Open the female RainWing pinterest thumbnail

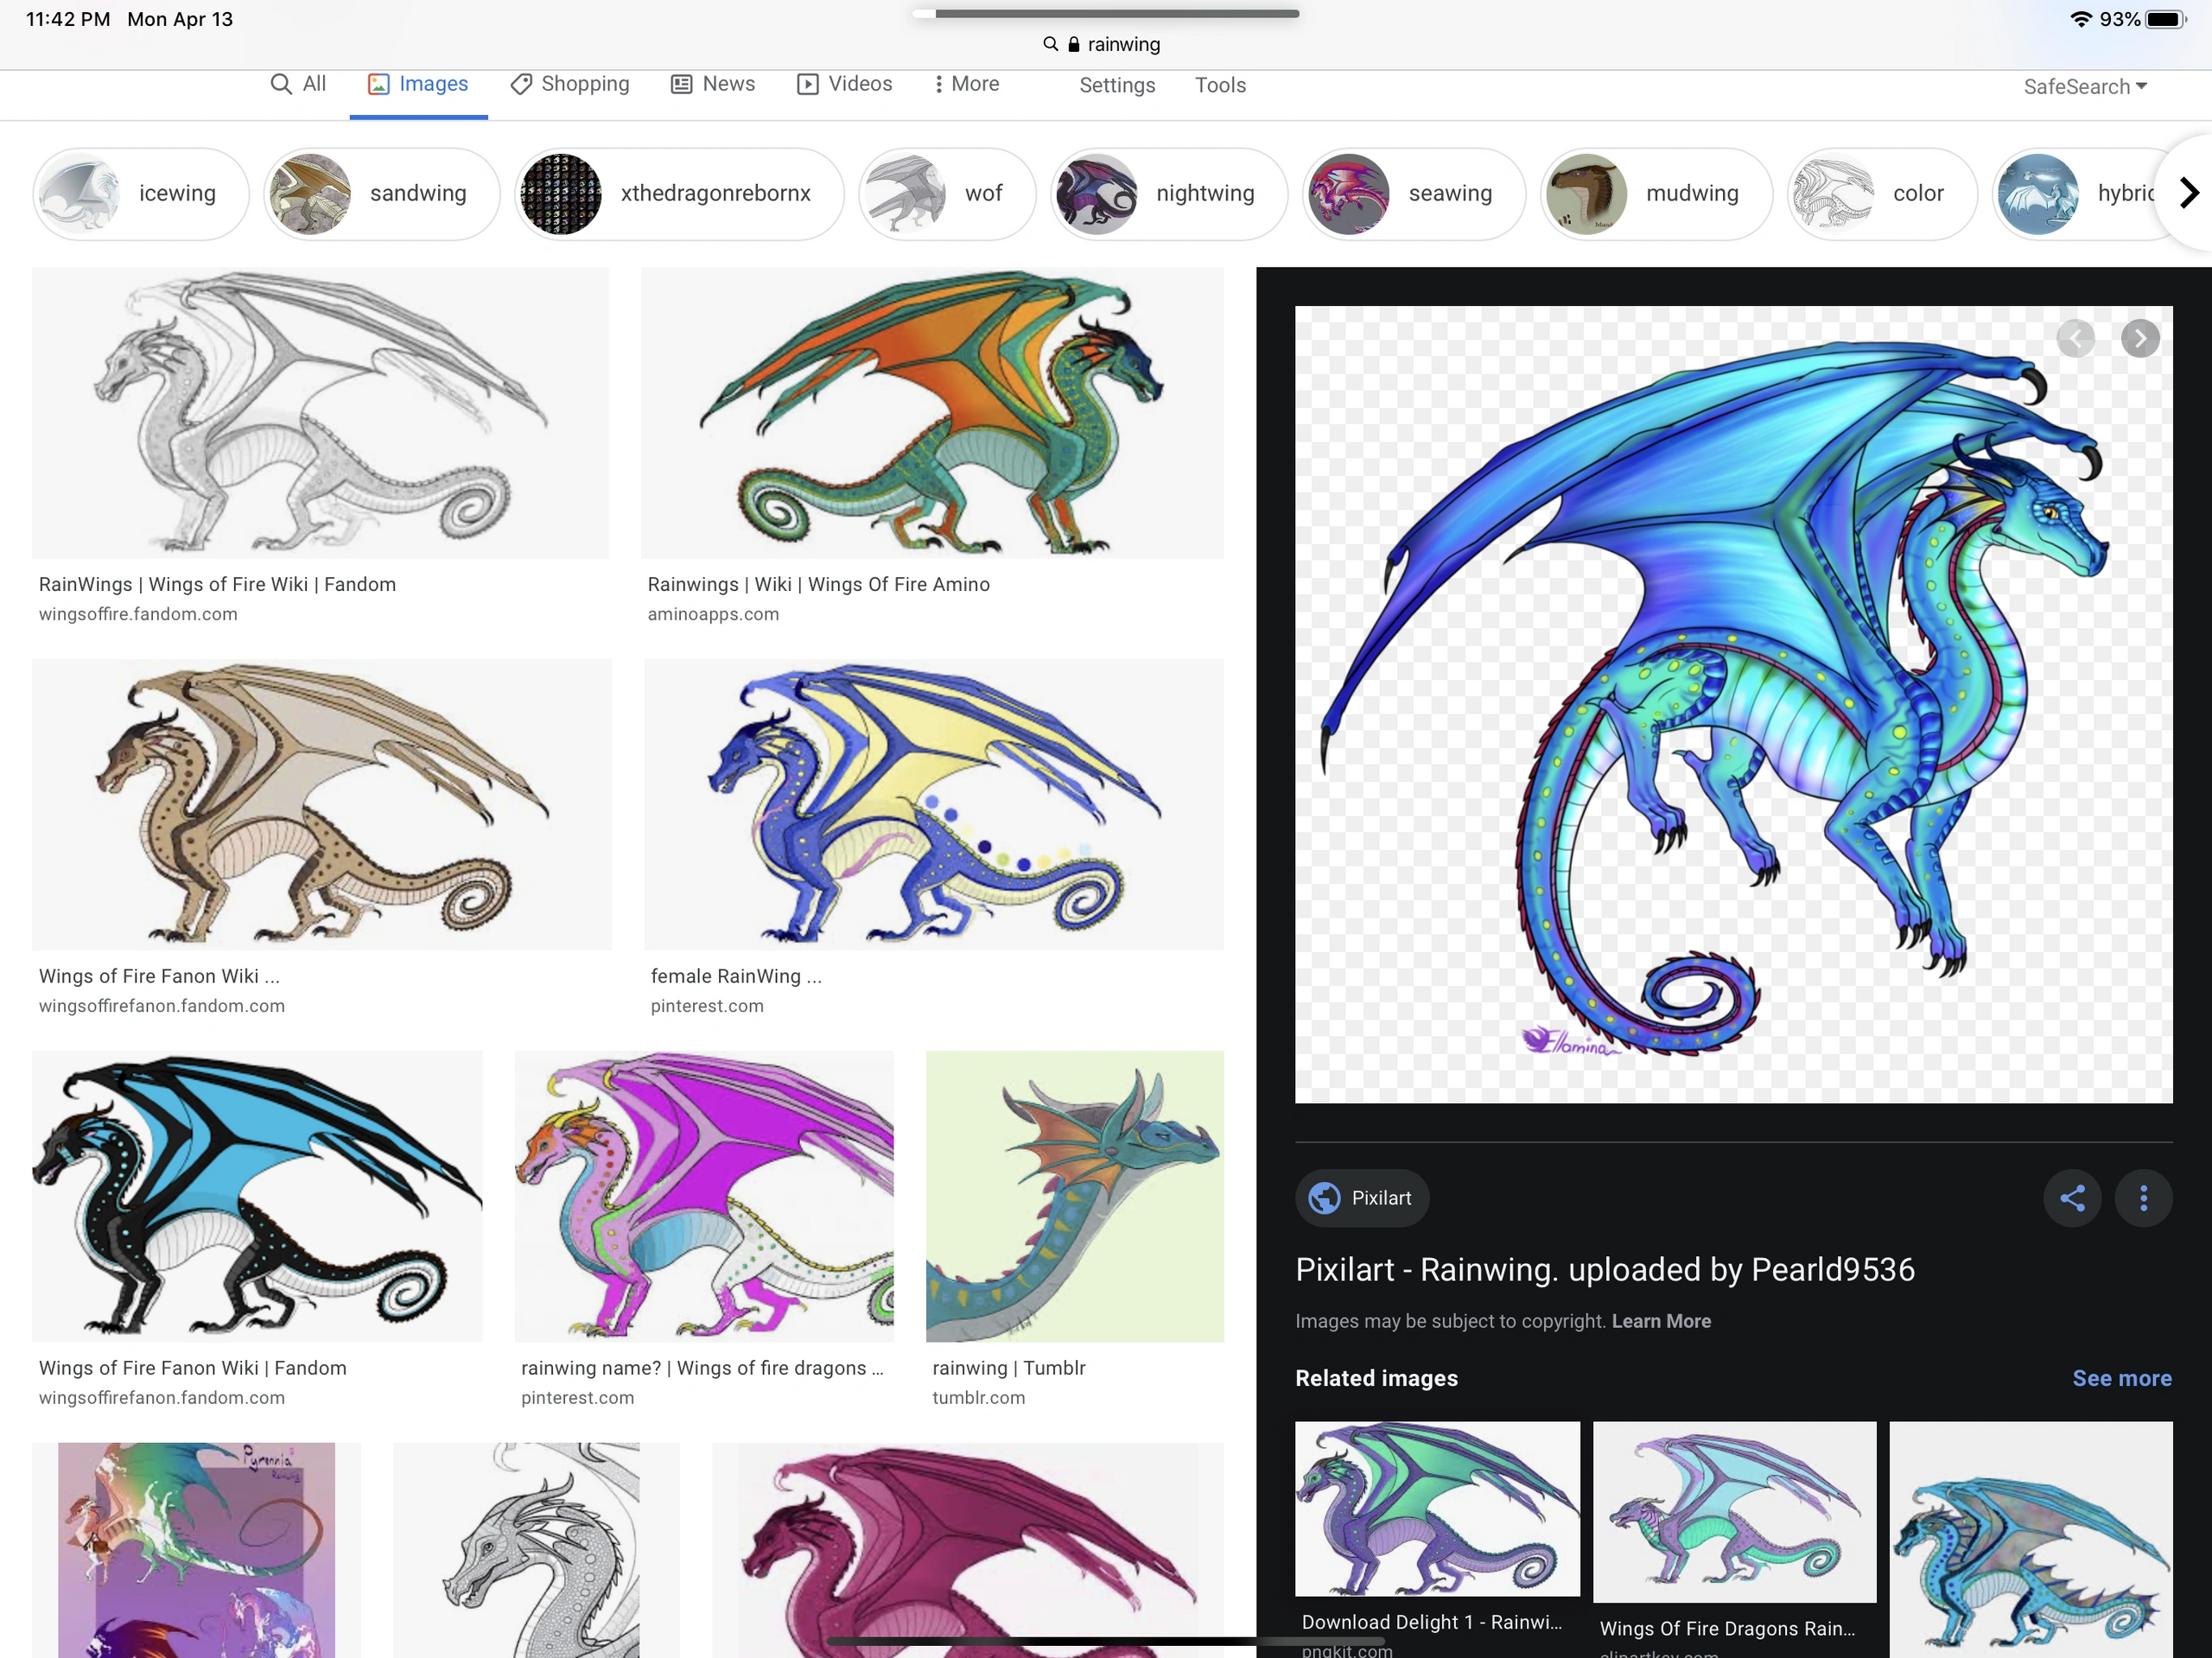pos(933,805)
